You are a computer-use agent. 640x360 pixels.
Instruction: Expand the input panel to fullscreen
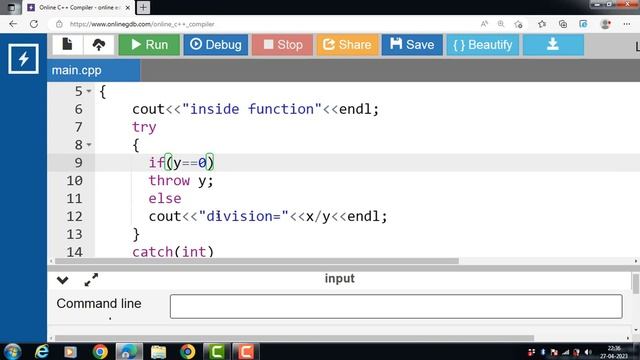coord(91,280)
